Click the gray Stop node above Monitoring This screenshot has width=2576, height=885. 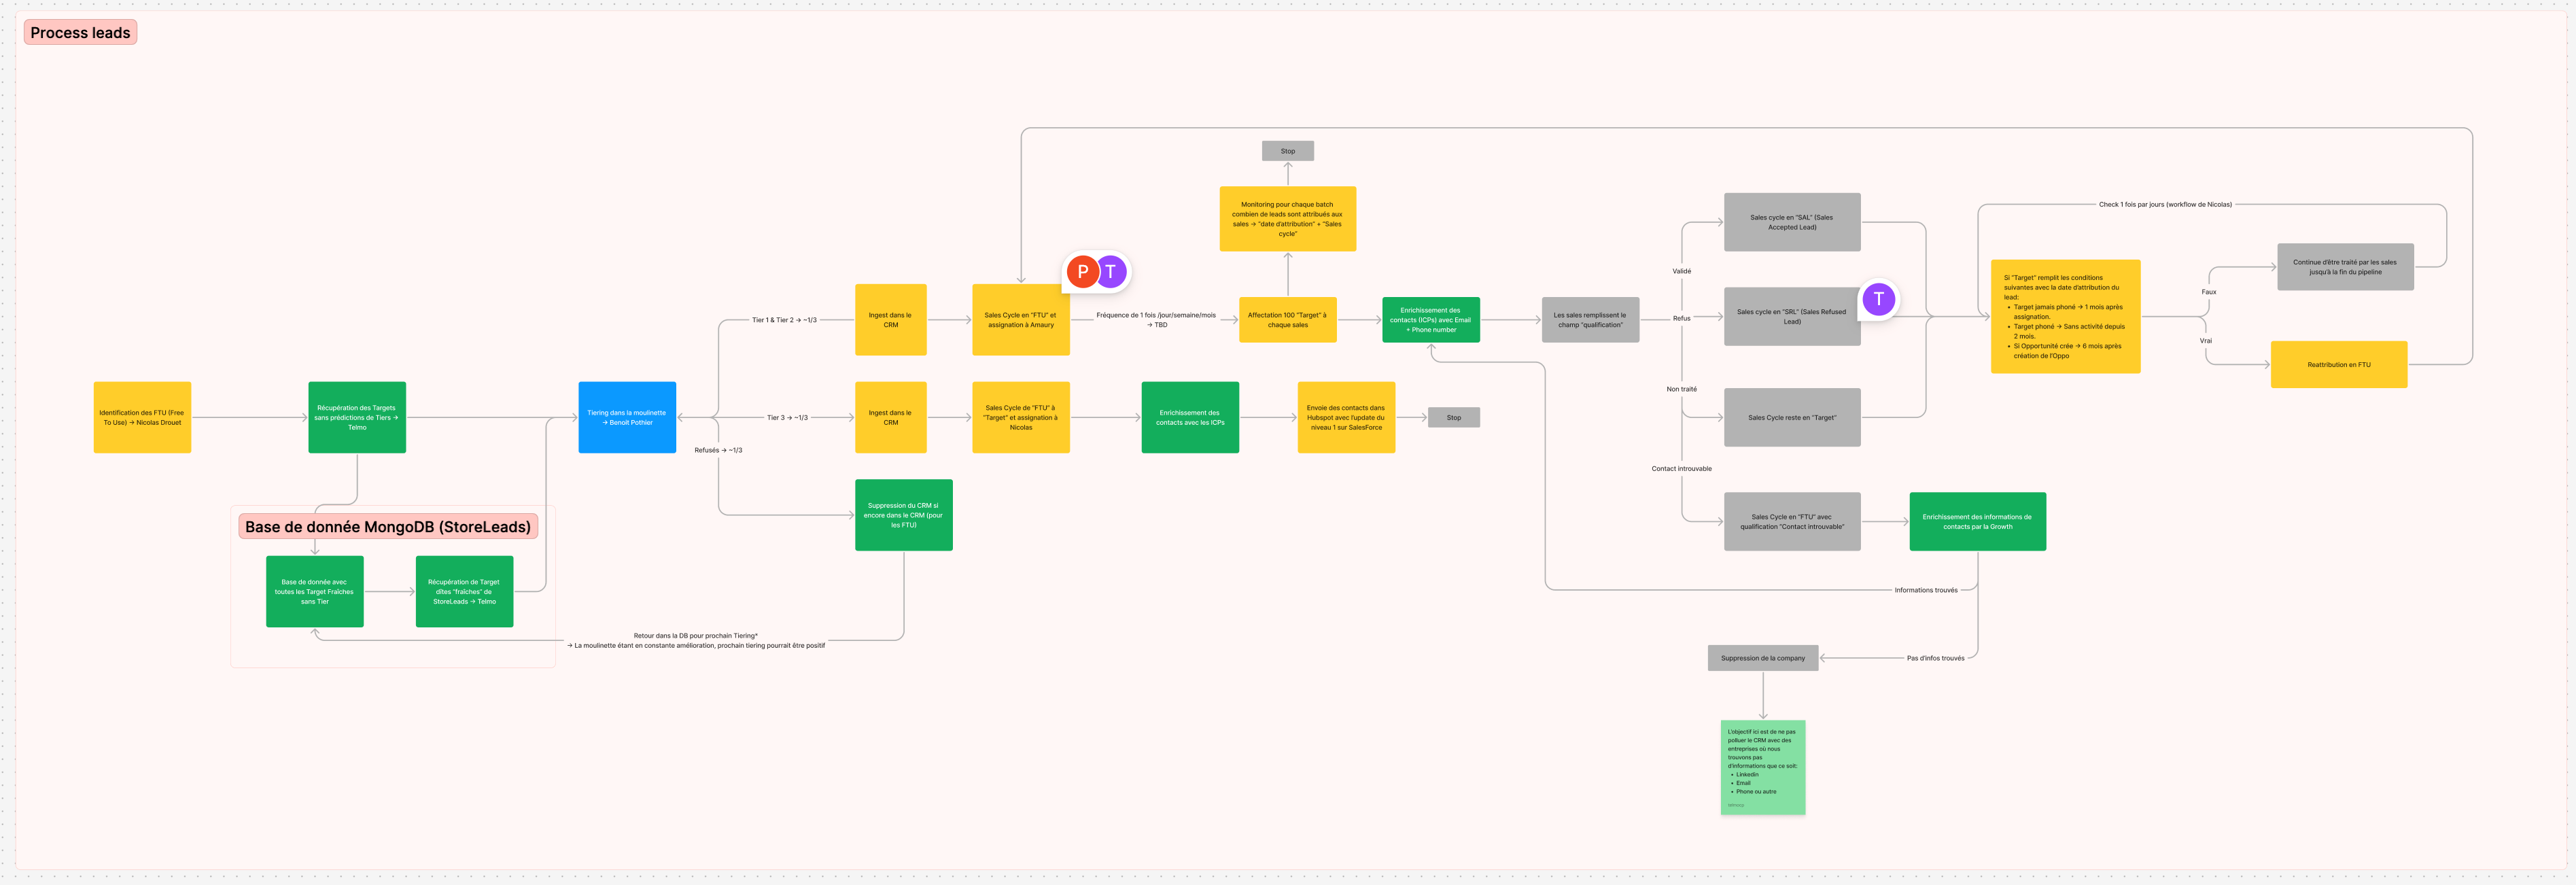tap(1287, 151)
